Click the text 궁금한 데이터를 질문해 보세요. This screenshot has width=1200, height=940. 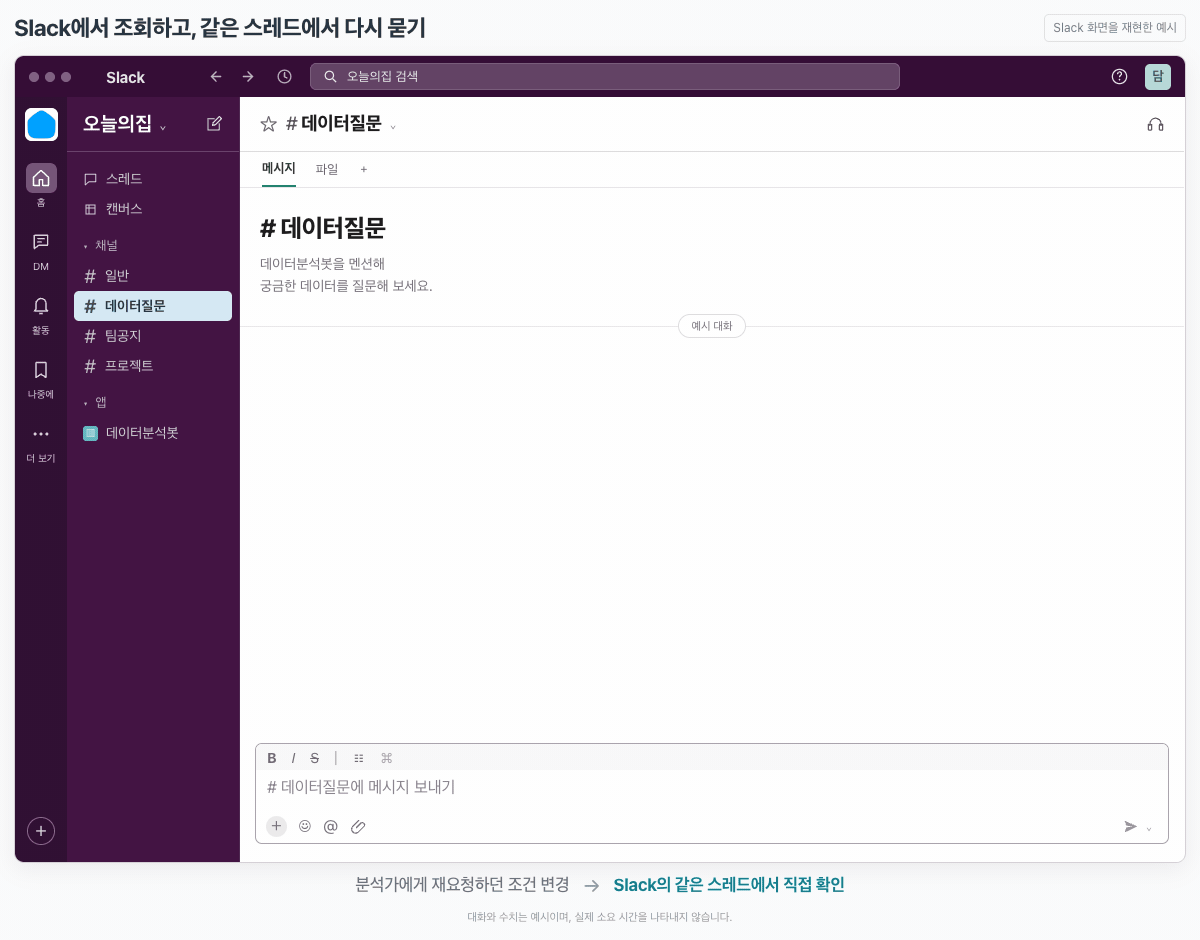[346, 286]
